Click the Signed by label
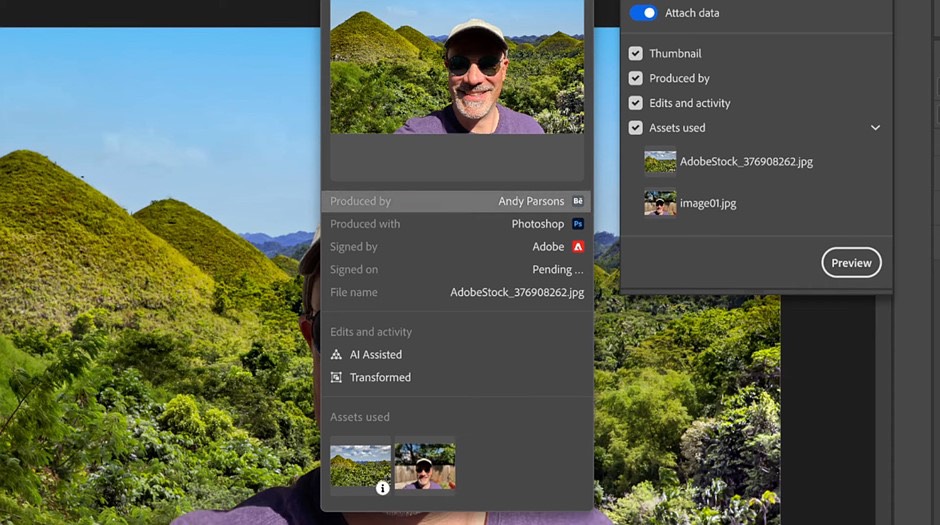Screen dimensions: 940x525 pyautogui.click(x=354, y=246)
